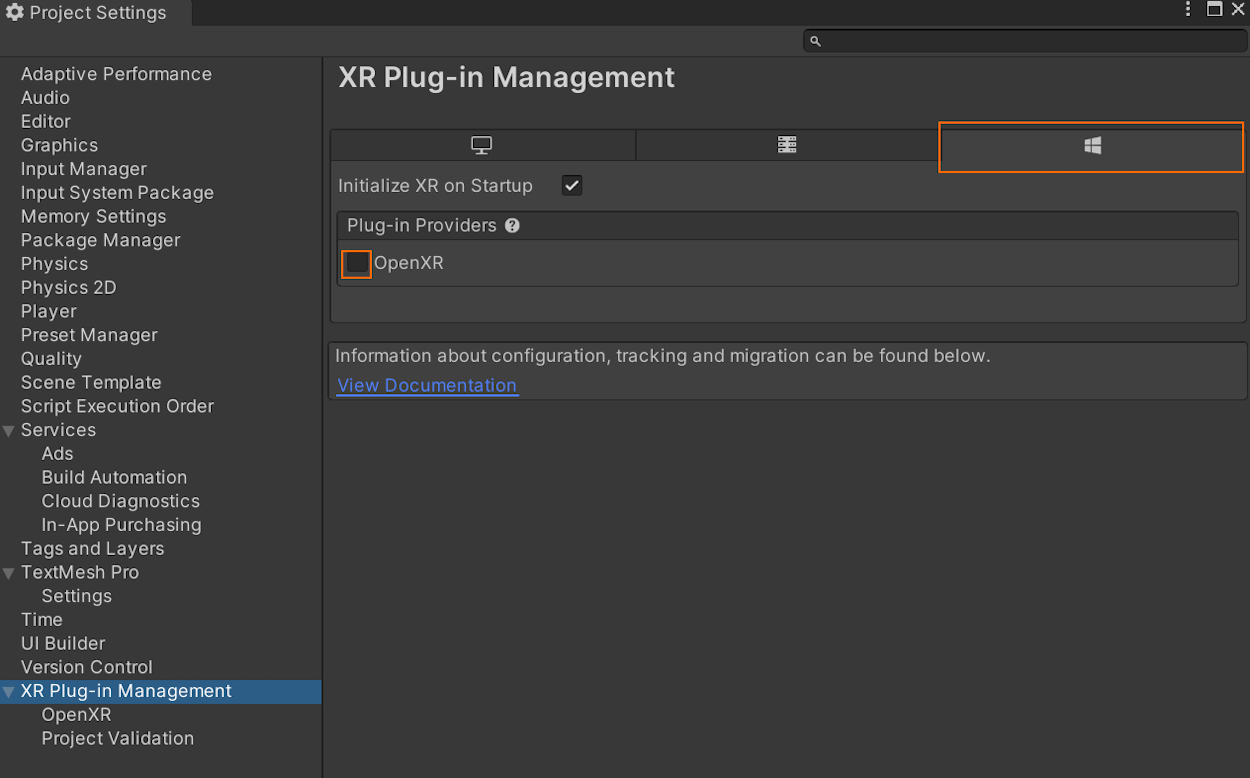Toggle Initialize XR on Startup checkbox
Screen dimensions: 1250x778
pos(572,186)
